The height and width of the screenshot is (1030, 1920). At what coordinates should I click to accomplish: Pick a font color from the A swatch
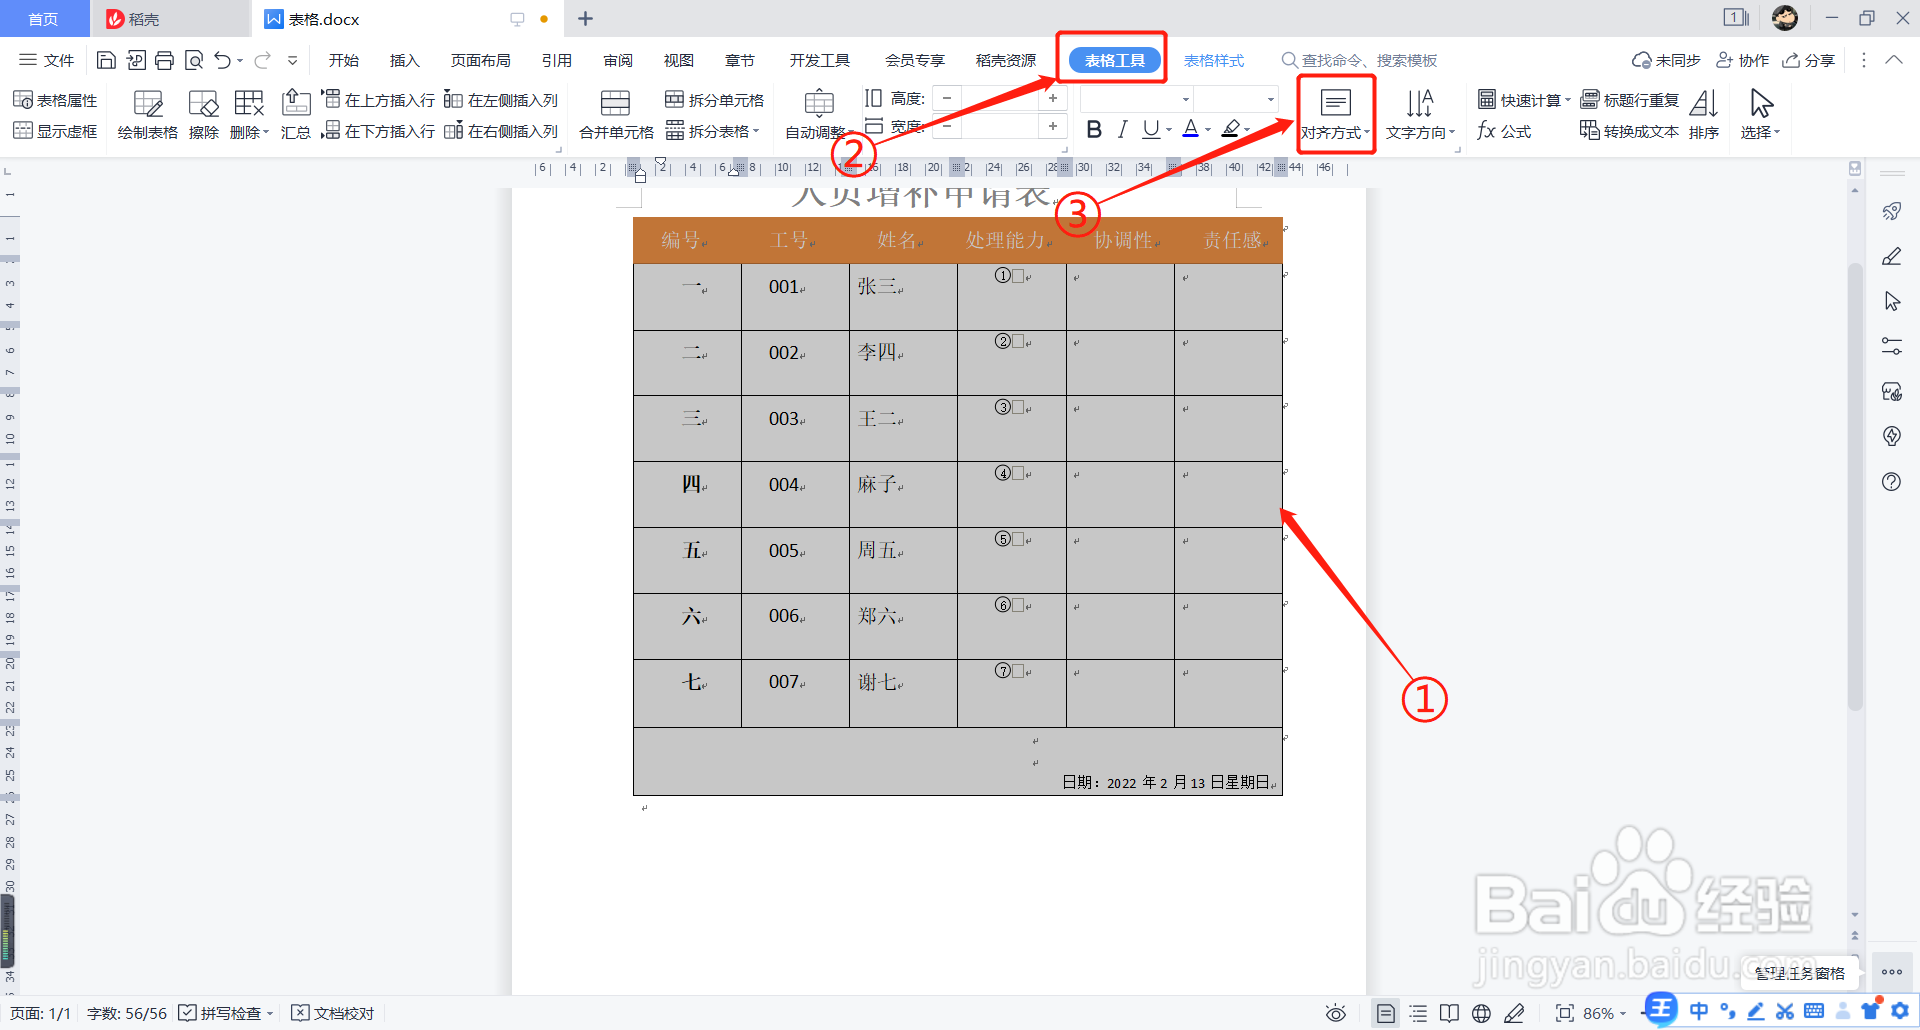(x=1190, y=128)
